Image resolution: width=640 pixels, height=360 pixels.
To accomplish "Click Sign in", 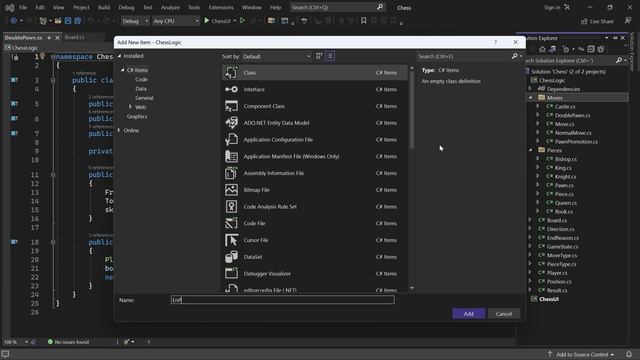I will [x=556, y=7].
